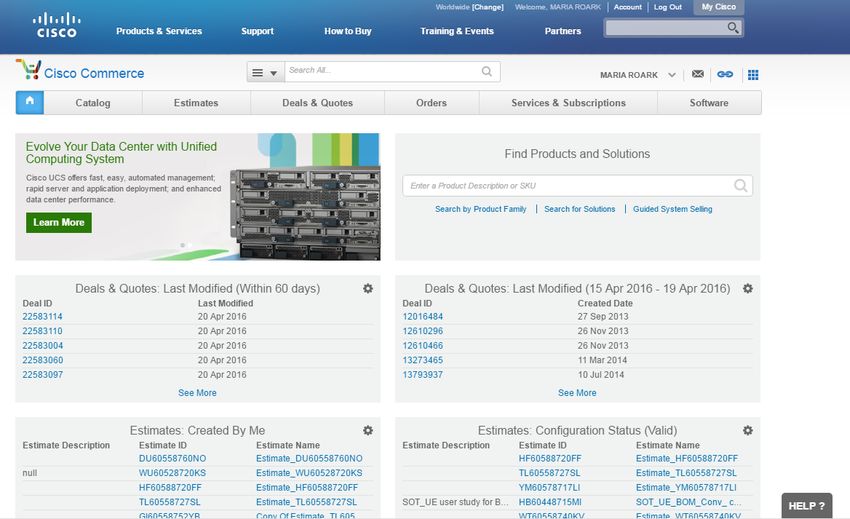Open settings gear for Configuration Status widget
The width and height of the screenshot is (850, 519).
[x=748, y=430]
